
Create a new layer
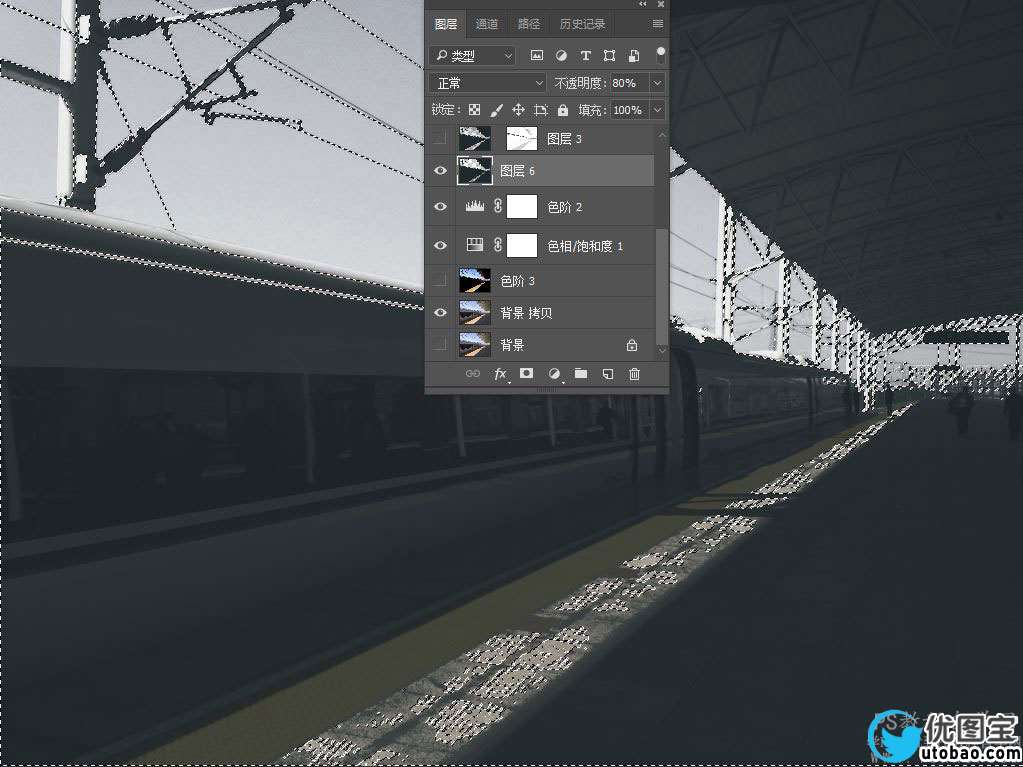click(607, 374)
